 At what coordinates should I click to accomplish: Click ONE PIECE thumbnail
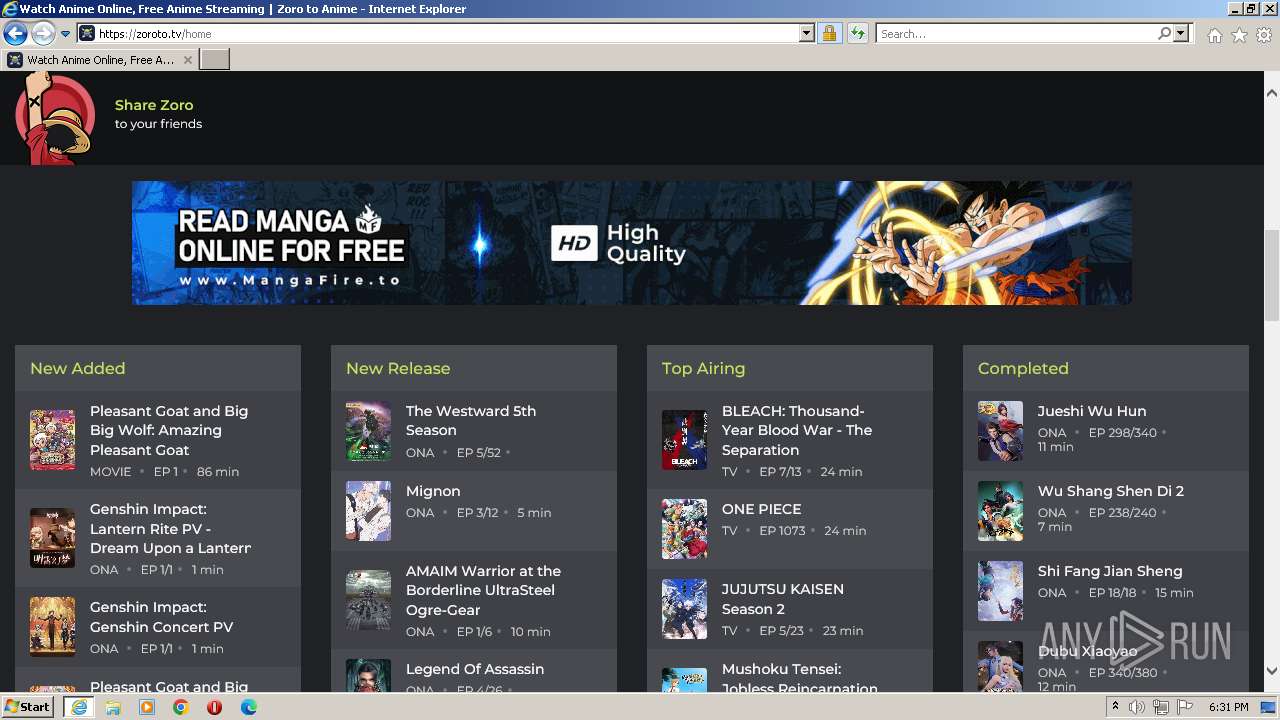tap(684, 529)
